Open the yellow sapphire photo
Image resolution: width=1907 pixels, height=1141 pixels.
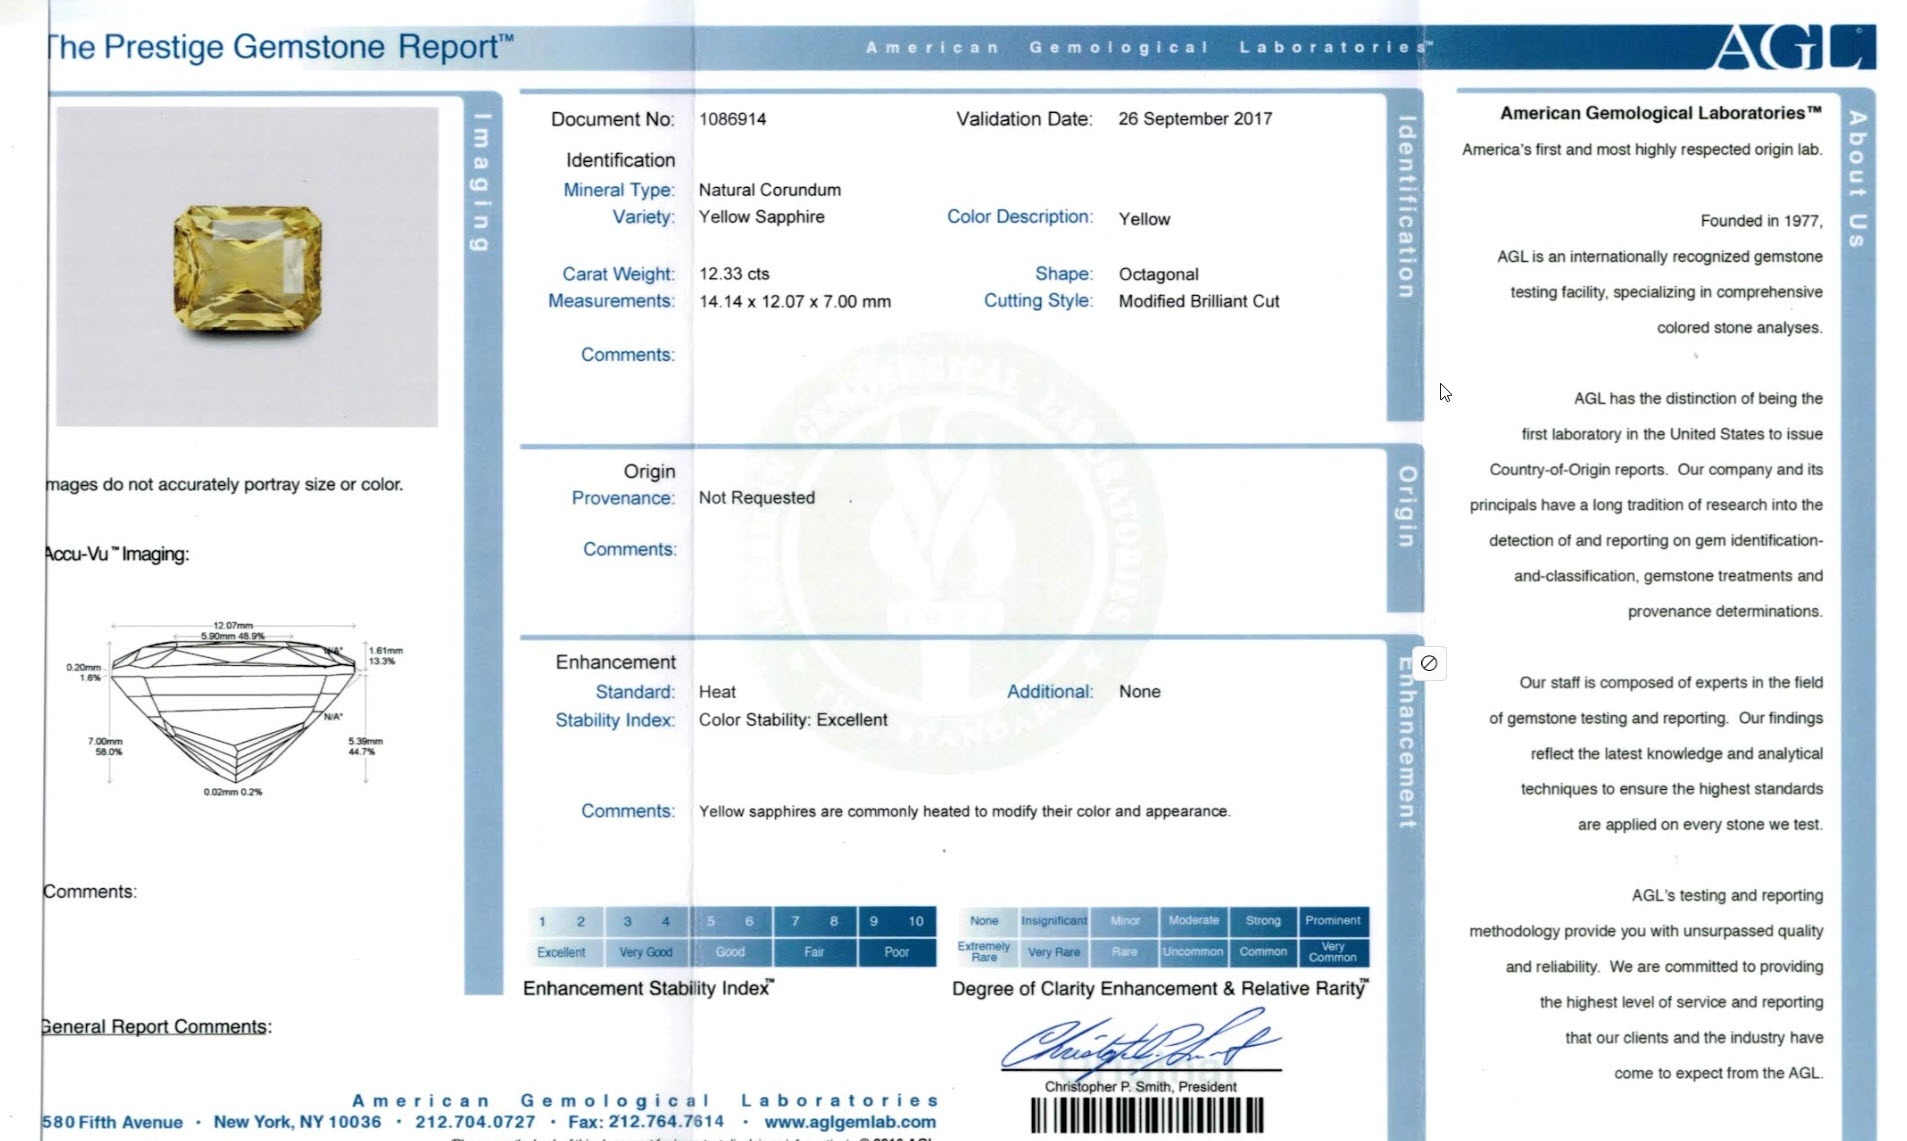click(x=247, y=267)
